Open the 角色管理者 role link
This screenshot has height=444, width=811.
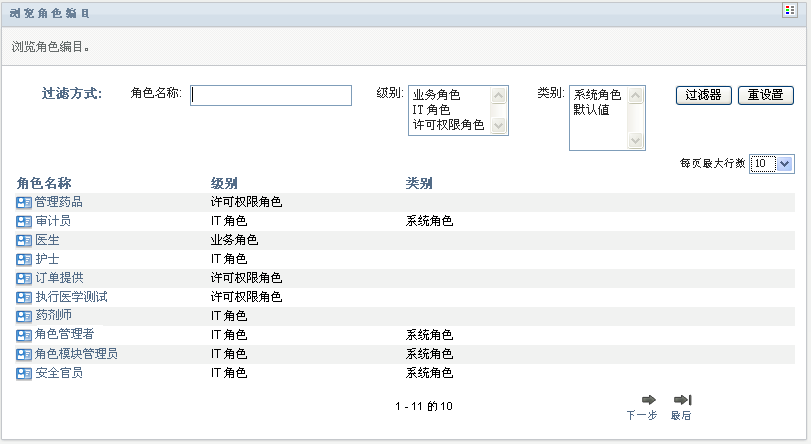coord(65,334)
